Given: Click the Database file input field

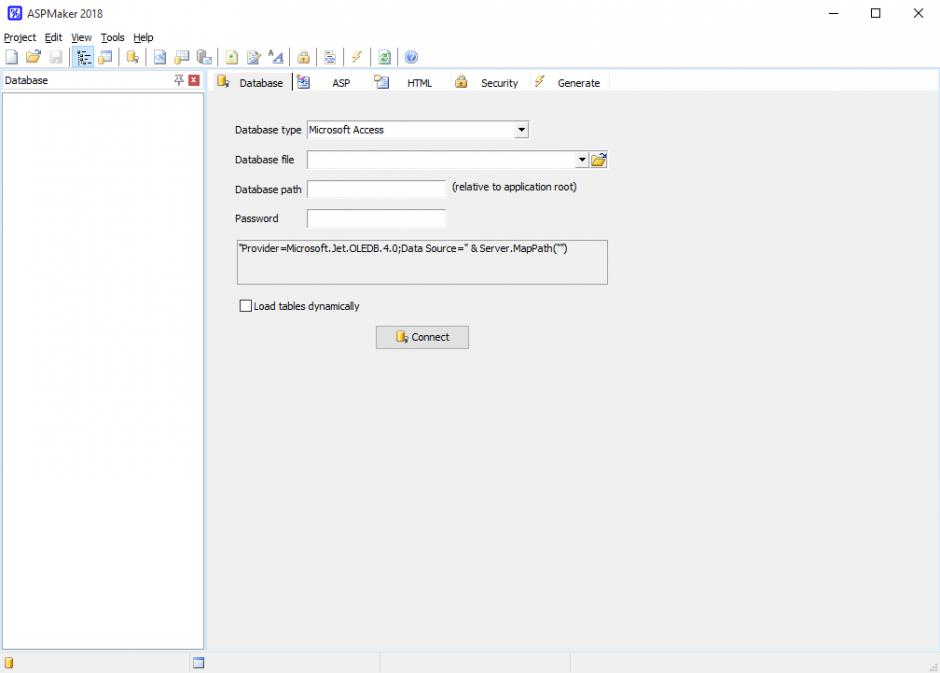Looking at the screenshot, I should click(441, 160).
